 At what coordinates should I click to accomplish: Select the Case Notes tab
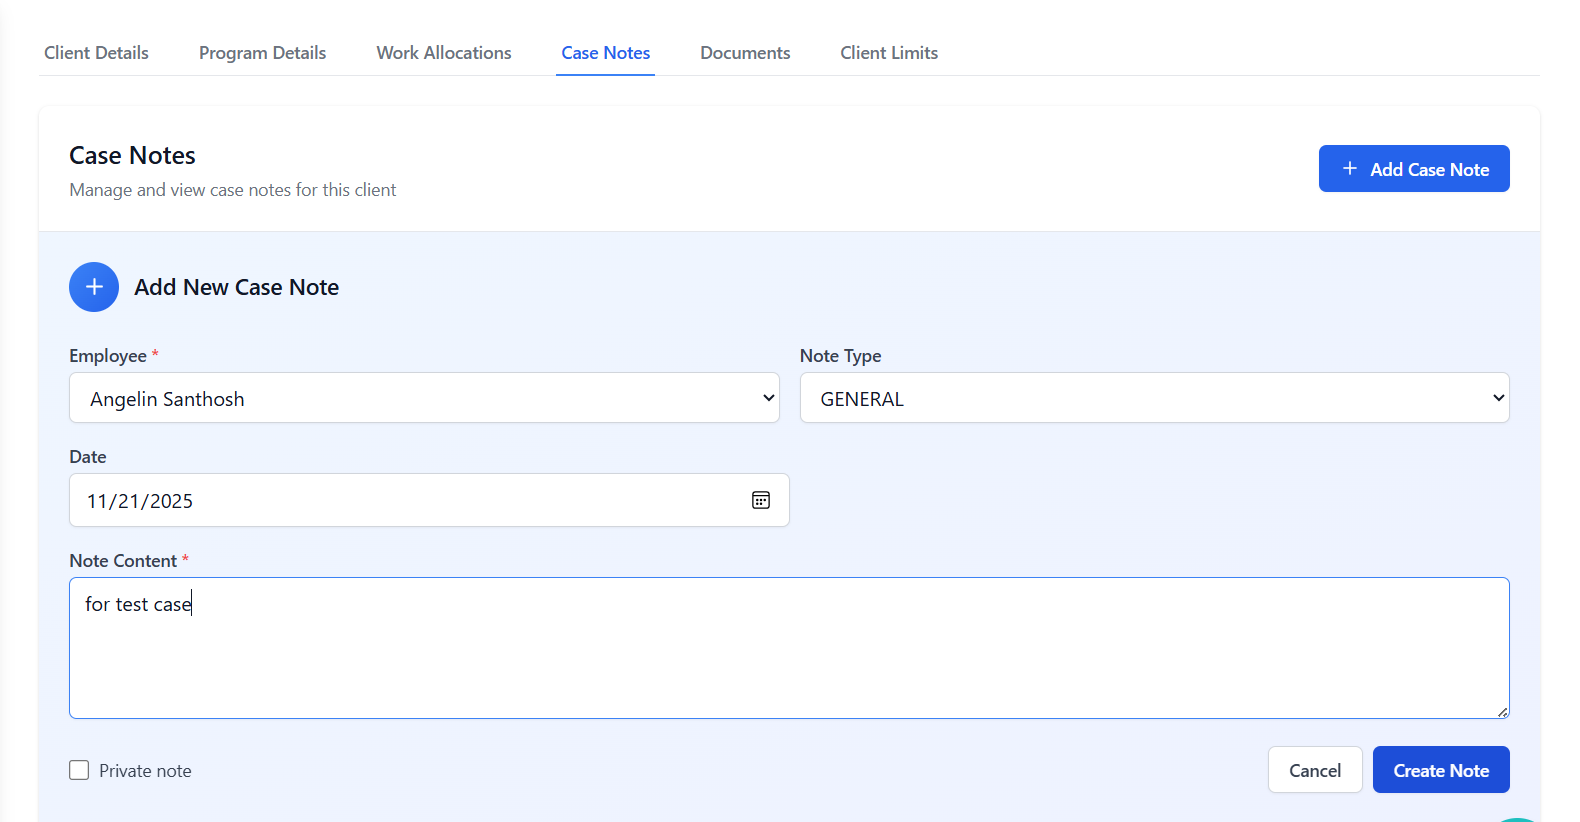coord(605,53)
